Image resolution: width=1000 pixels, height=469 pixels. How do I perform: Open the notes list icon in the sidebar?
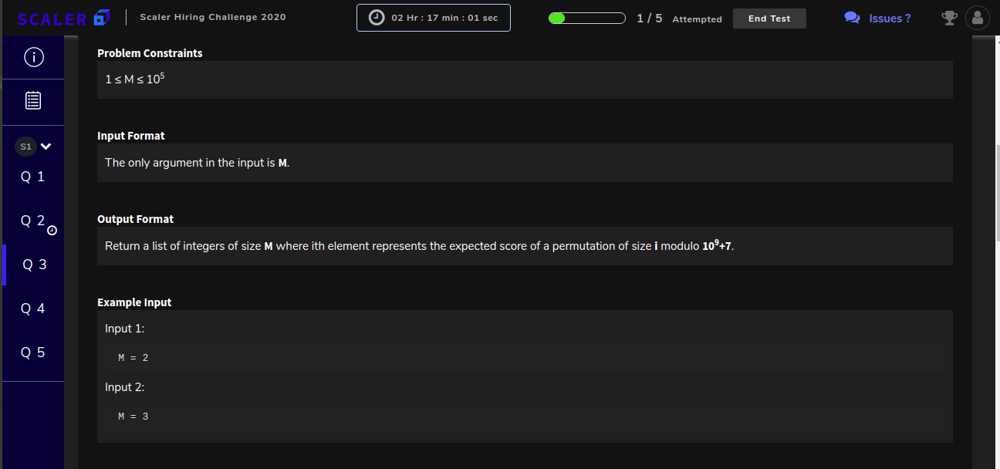(x=33, y=101)
